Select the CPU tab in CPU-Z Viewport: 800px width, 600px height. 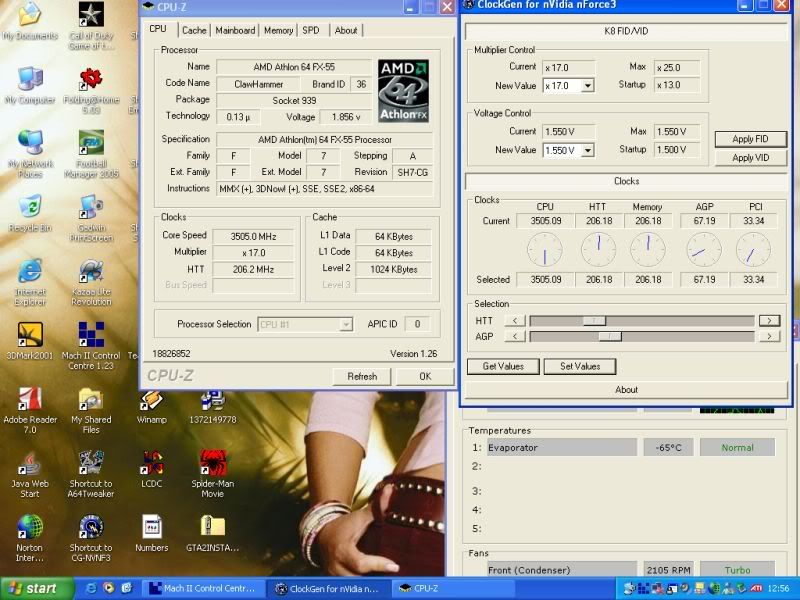(x=158, y=29)
